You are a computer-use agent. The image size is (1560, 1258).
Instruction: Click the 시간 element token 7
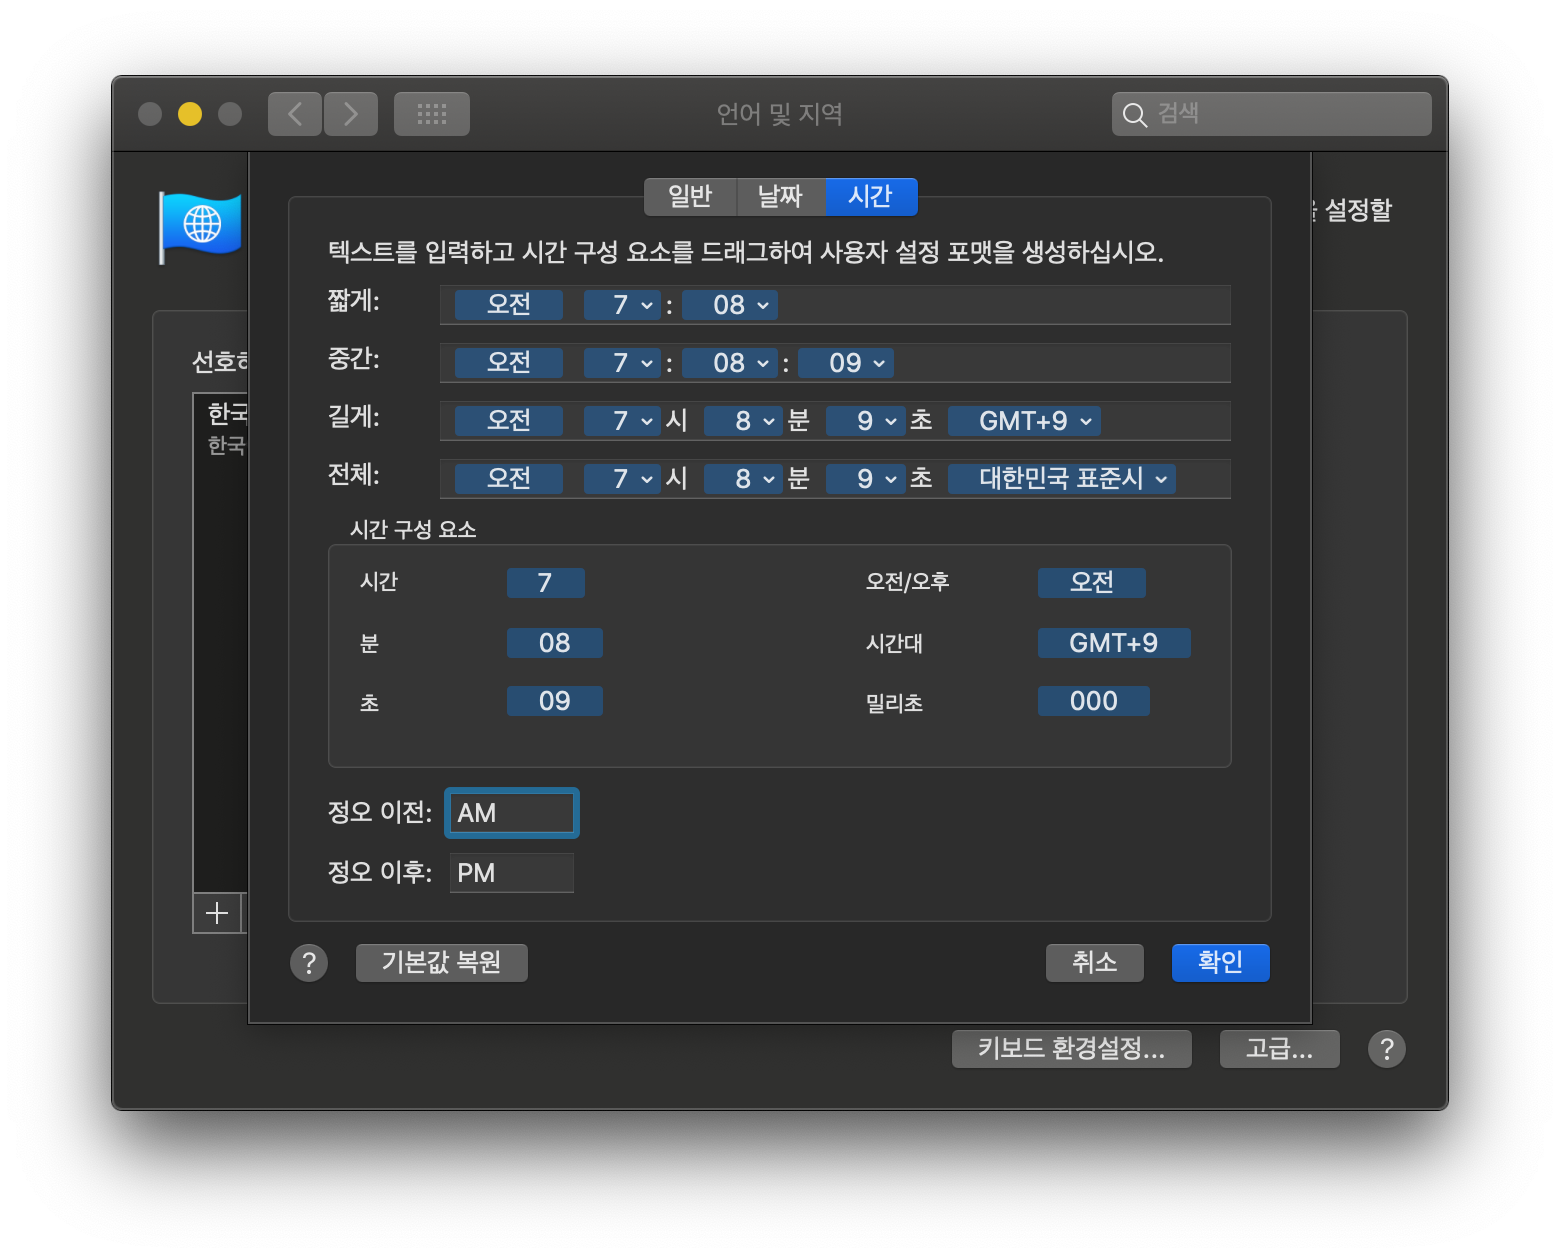pyautogui.click(x=546, y=583)
